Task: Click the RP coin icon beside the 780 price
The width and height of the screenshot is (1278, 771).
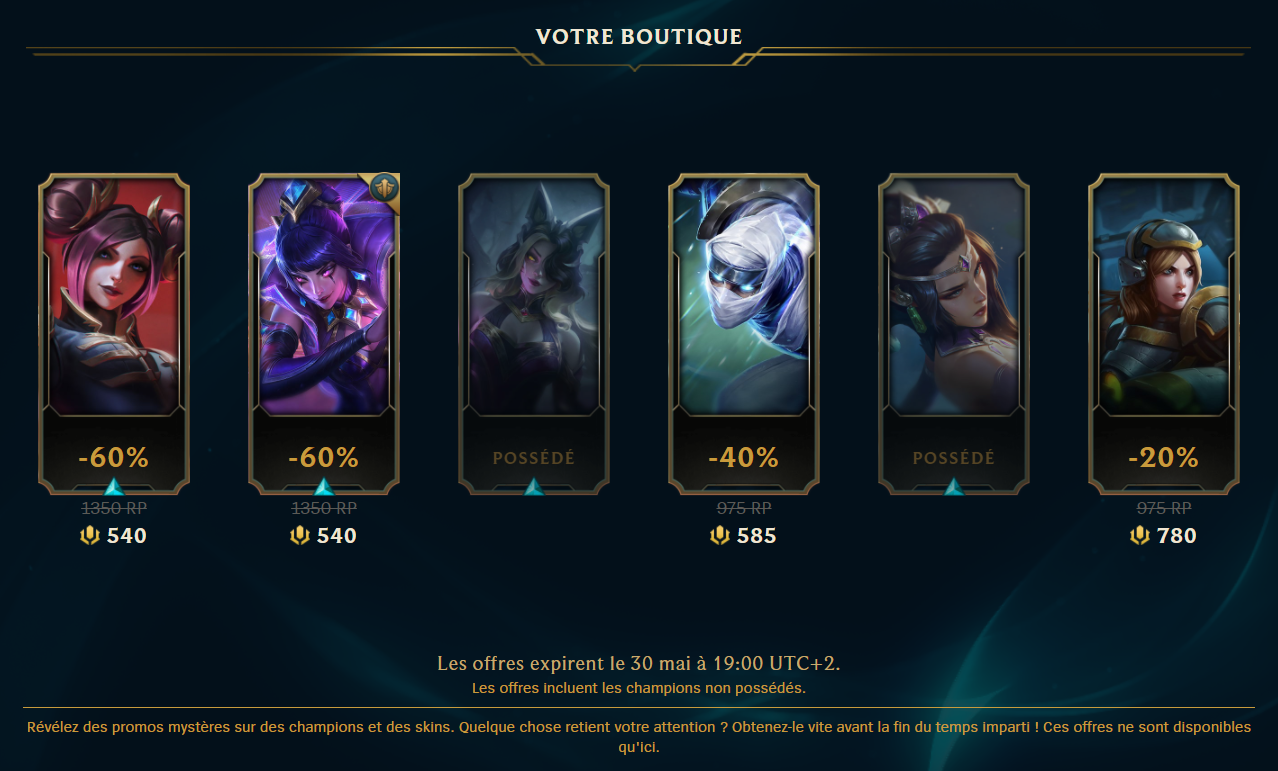Action: (1139, 536)
